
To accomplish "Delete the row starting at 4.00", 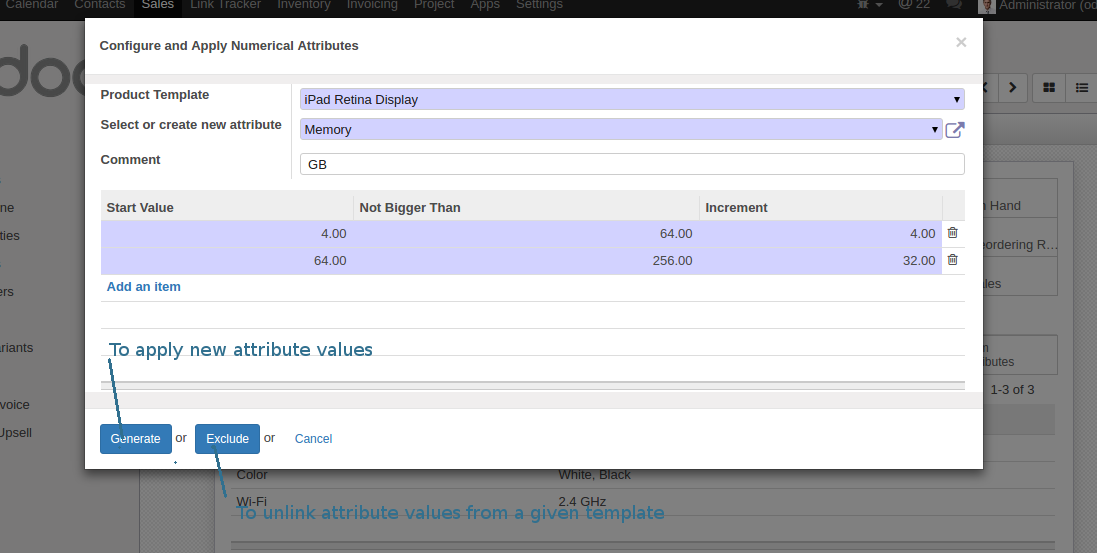I will click(952, 233).
